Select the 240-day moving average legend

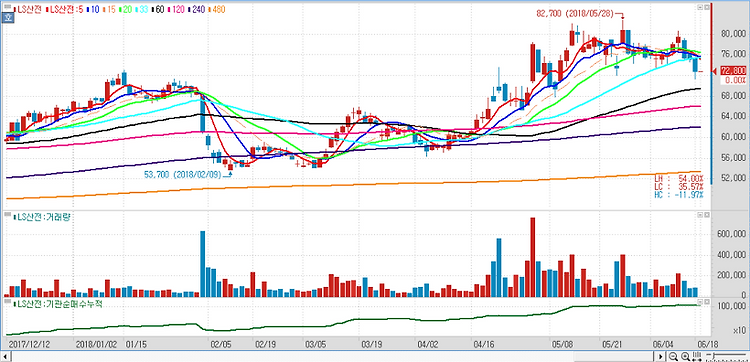tap(196, 9)
